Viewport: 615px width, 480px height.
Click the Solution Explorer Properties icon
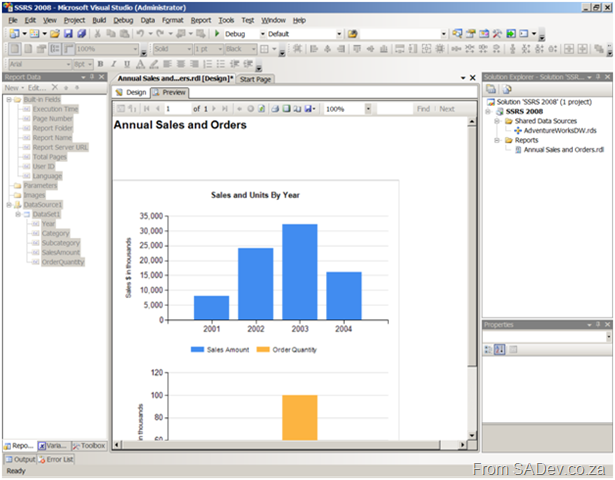tap(491, 89)
